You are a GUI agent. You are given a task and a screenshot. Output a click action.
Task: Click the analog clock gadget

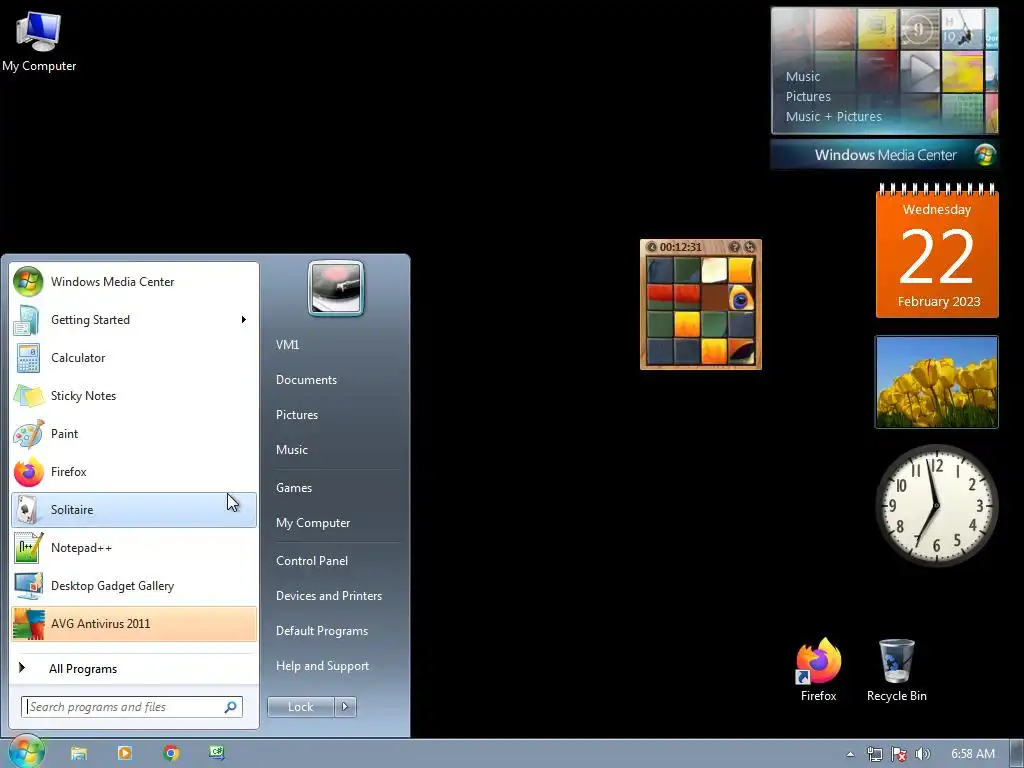click(936, 505)
